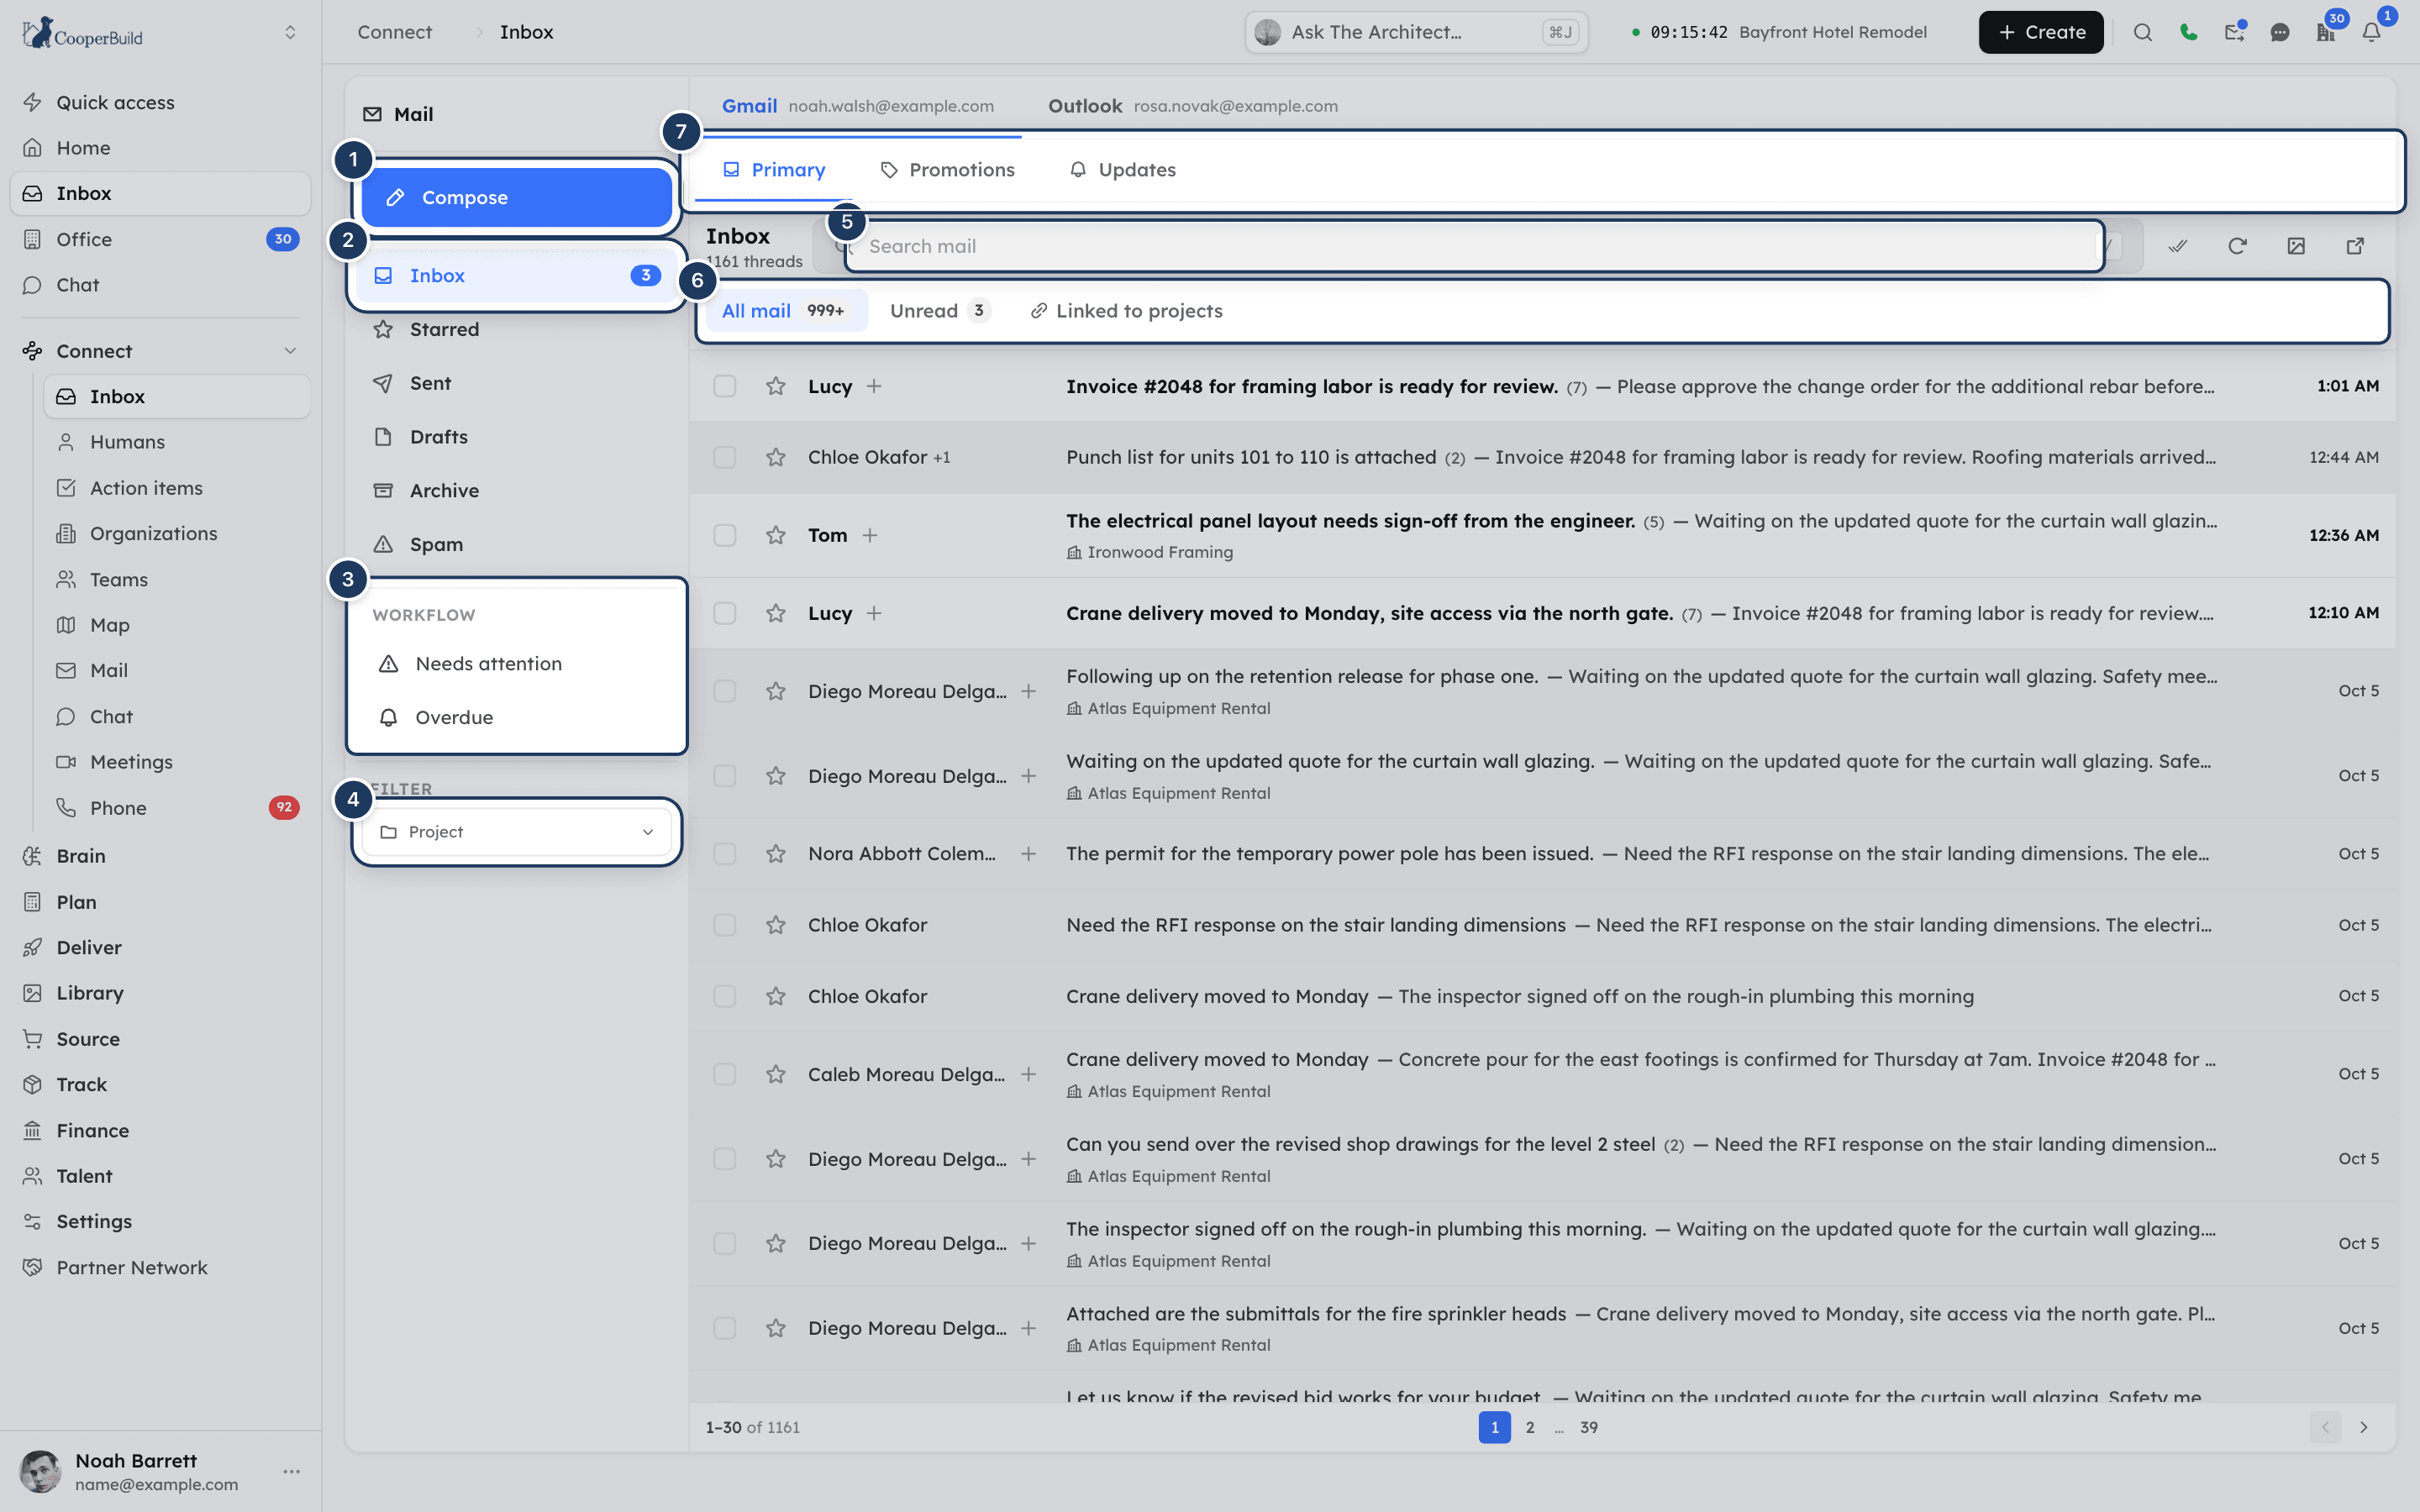Open Action items in Connect sidebar
The height and width of the screenshot is (1512, 2420).
tap(177, 488)
